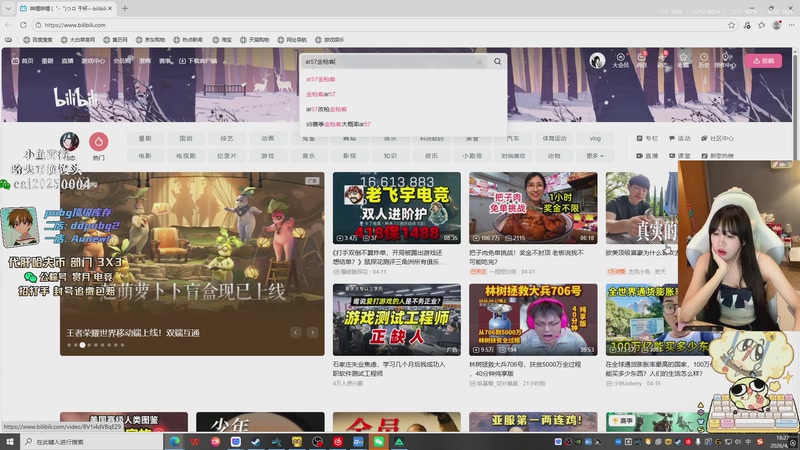Open the 动态 feed icon
800x450 pixels.
pyautogui.click(x=662, y=61)
